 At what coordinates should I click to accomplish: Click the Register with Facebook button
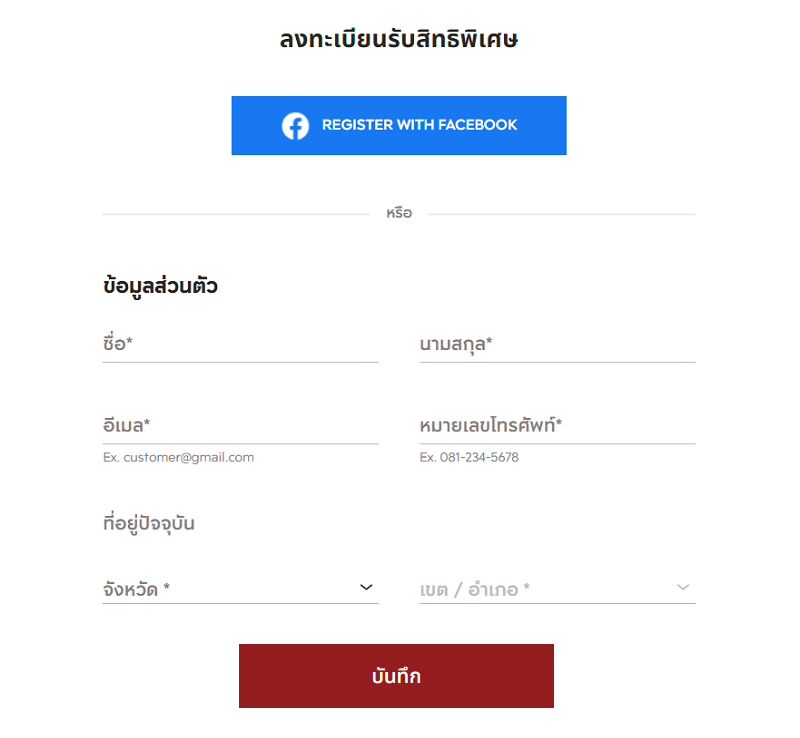(399, 126)
